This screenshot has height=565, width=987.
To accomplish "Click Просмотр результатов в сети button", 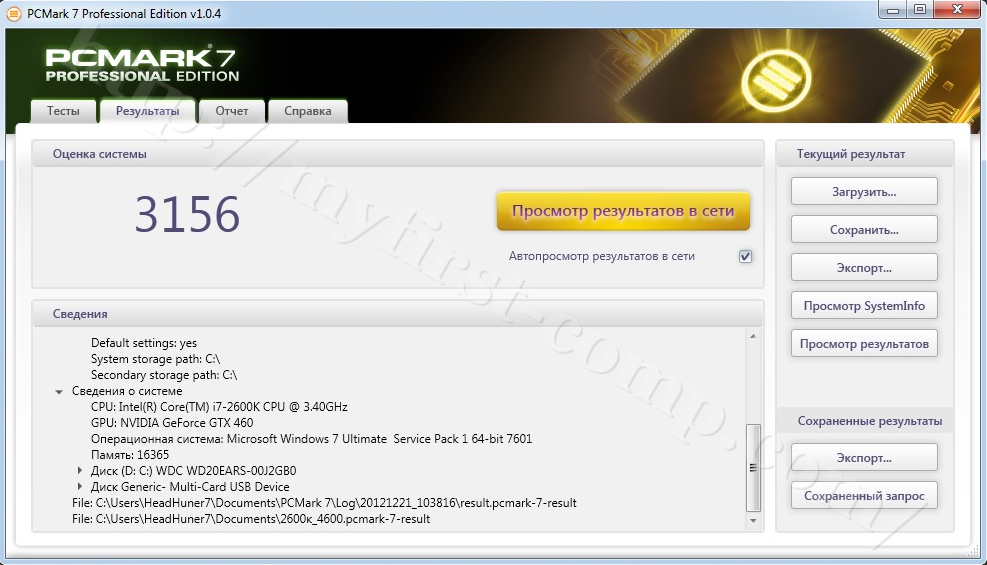I will pos(623,211).
